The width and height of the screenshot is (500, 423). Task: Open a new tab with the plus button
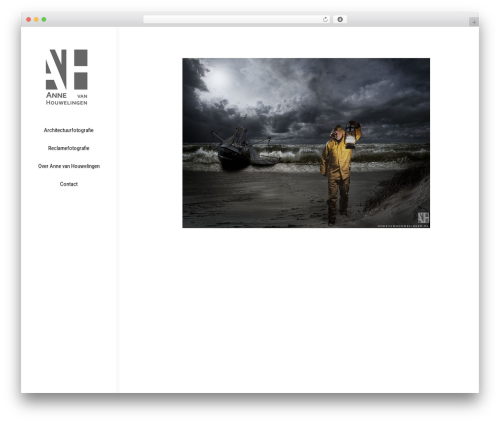coord(474,22)
